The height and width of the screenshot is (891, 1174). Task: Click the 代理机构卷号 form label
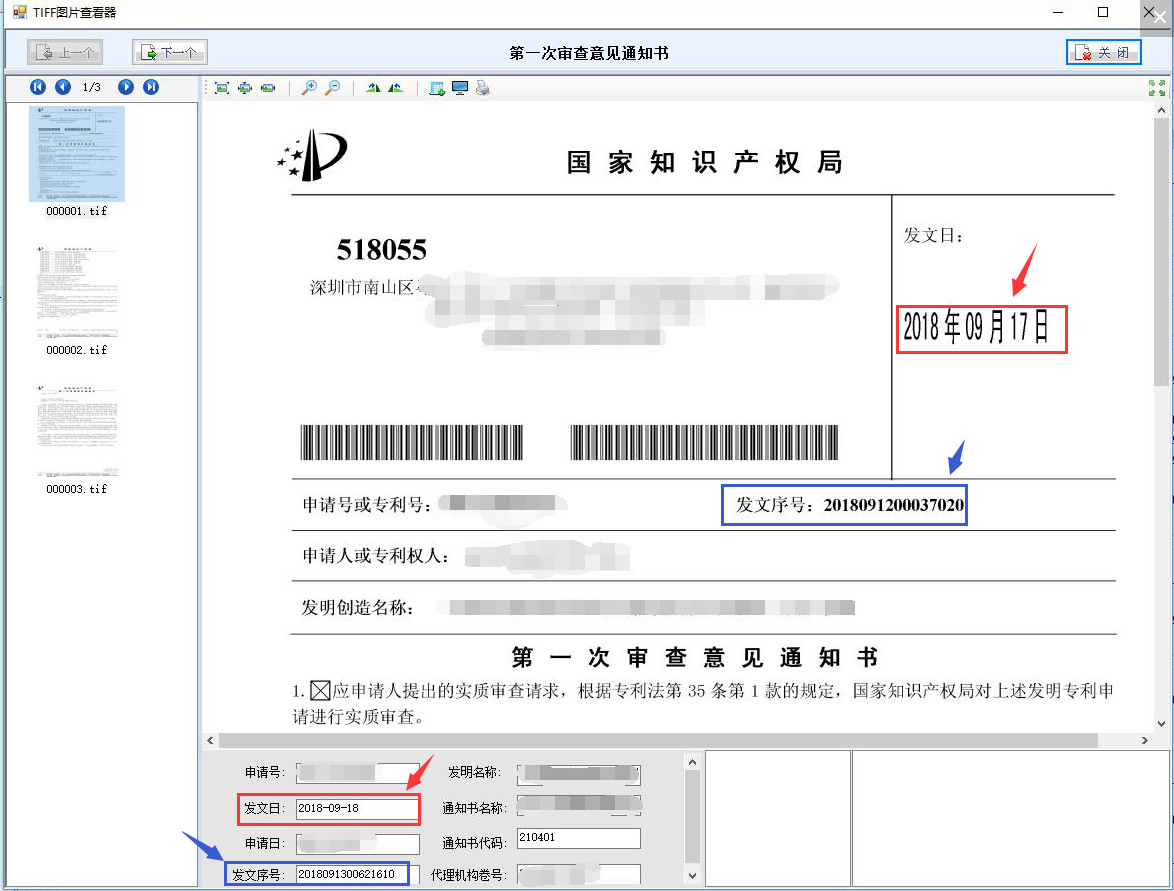click(469, 875)
